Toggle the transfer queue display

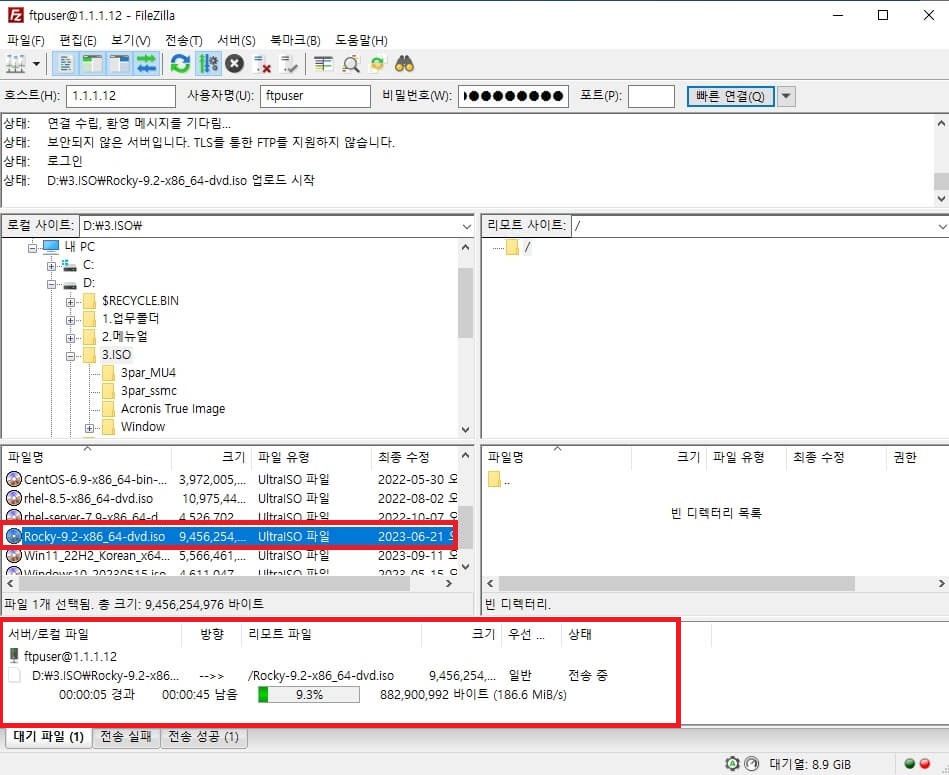click(x=146, y=64)
